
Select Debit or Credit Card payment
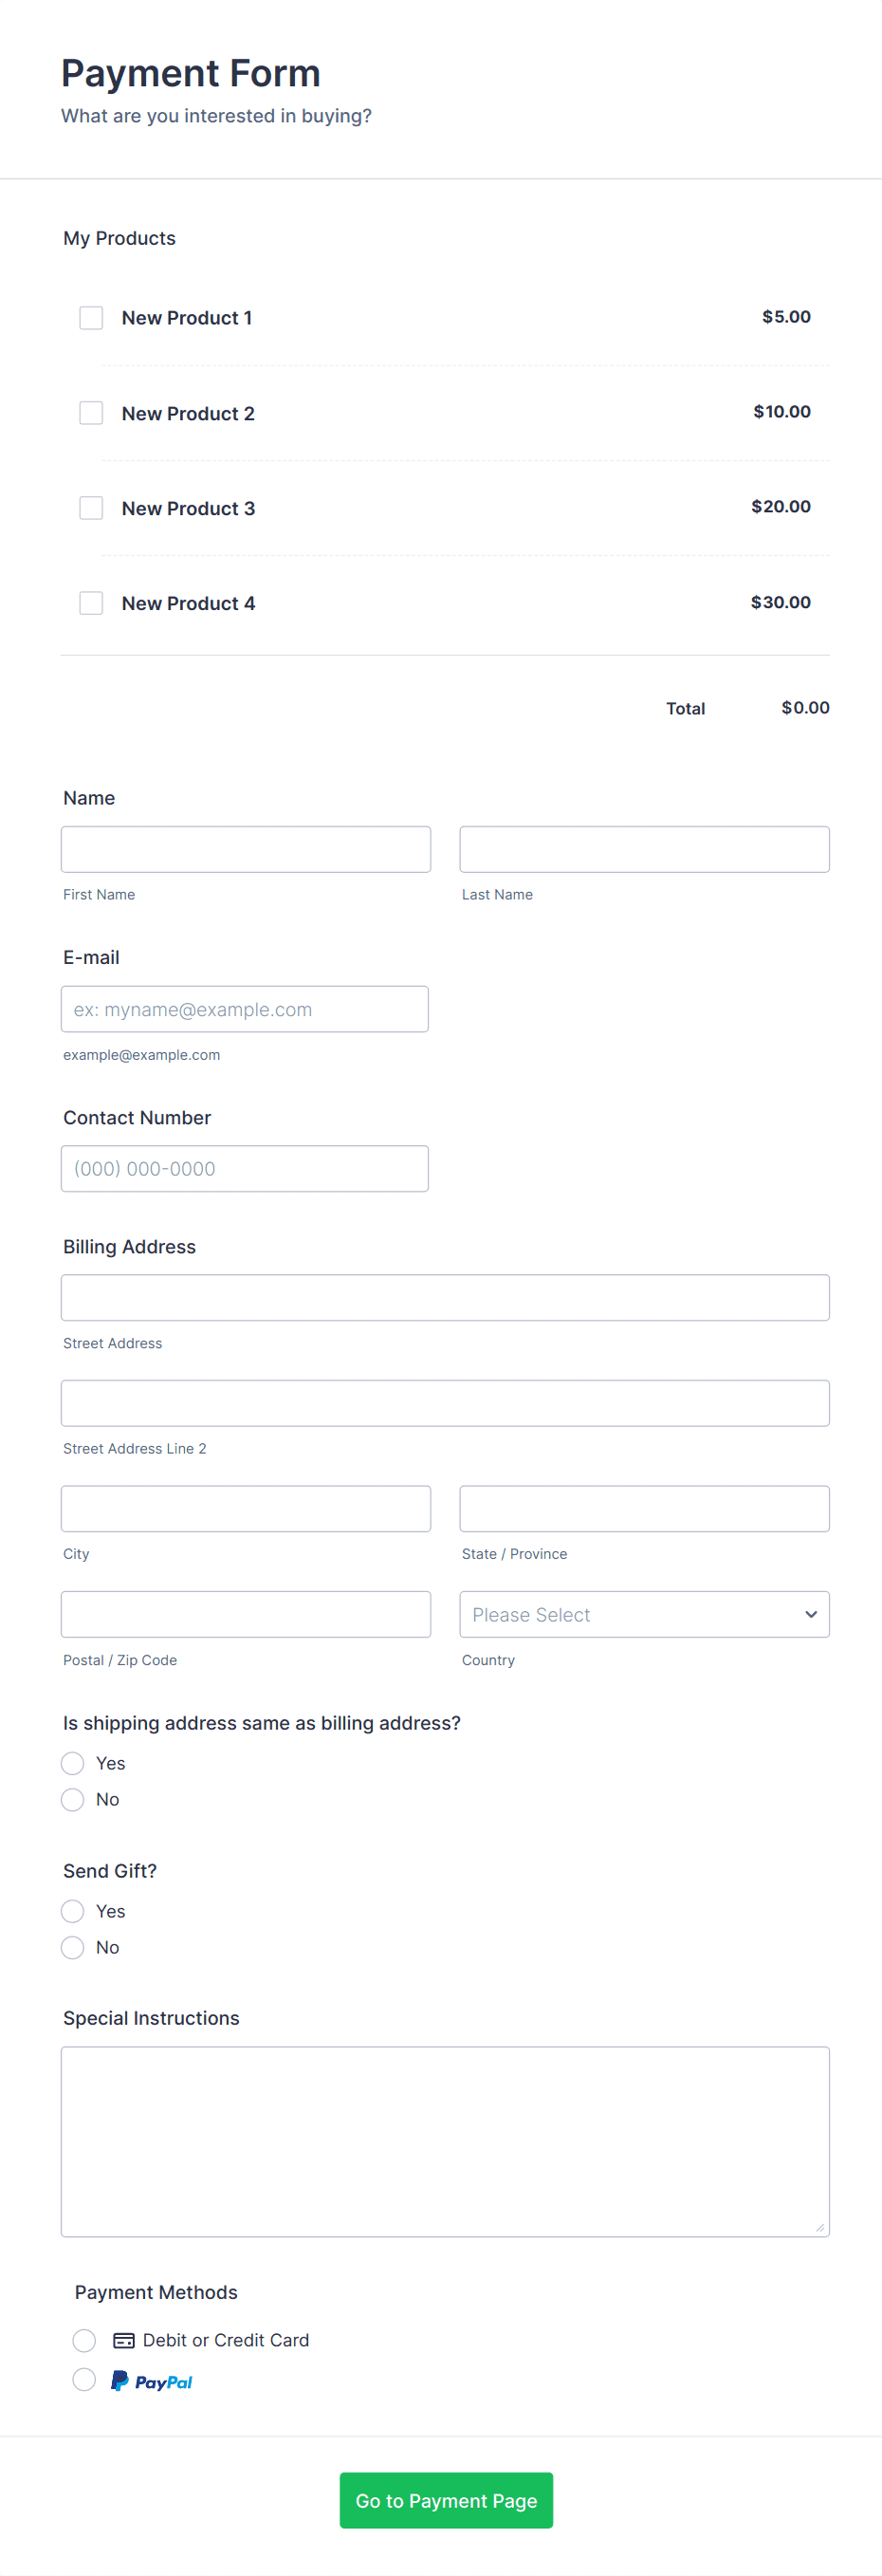(84, 2340)
